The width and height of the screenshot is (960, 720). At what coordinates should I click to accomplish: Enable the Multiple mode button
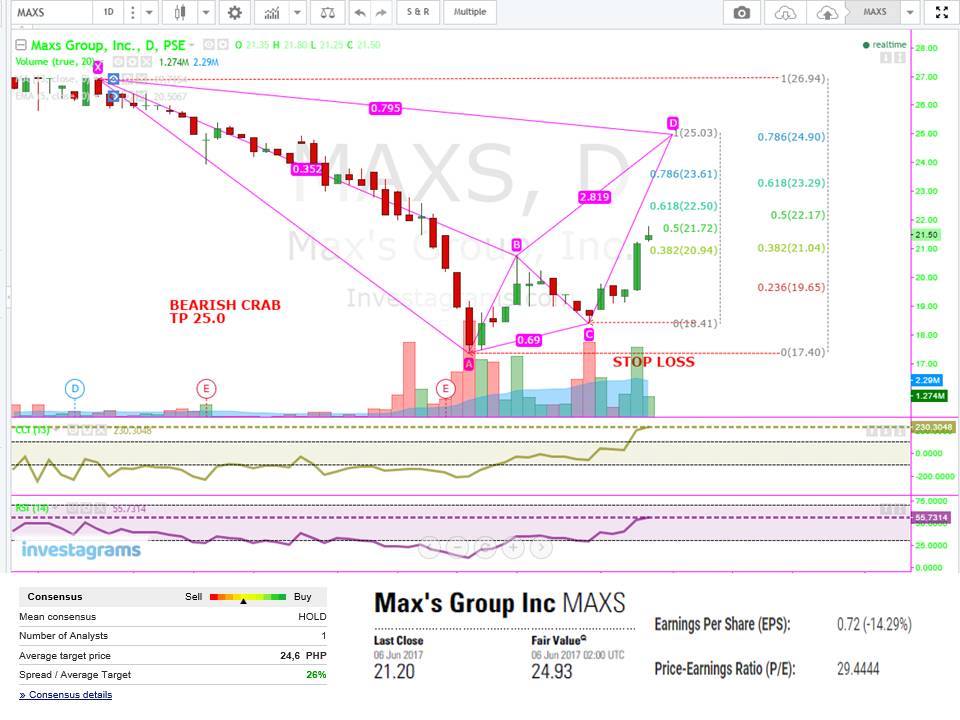tap(469, 12)
